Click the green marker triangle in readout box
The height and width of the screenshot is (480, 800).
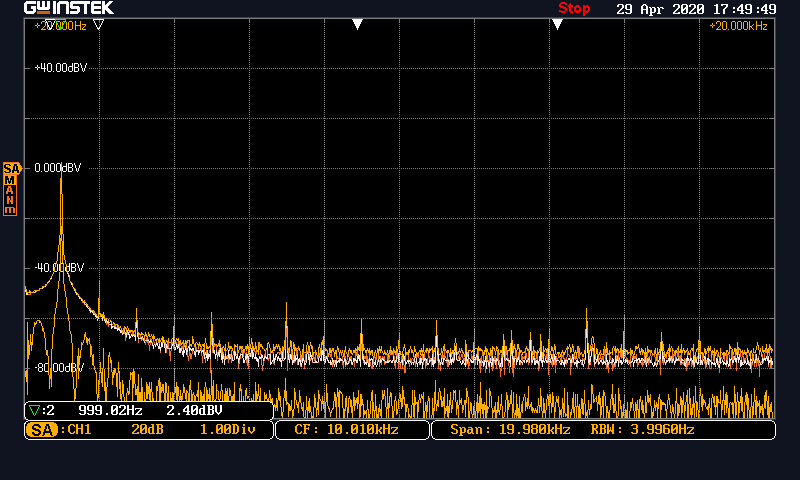coord(36,411)
